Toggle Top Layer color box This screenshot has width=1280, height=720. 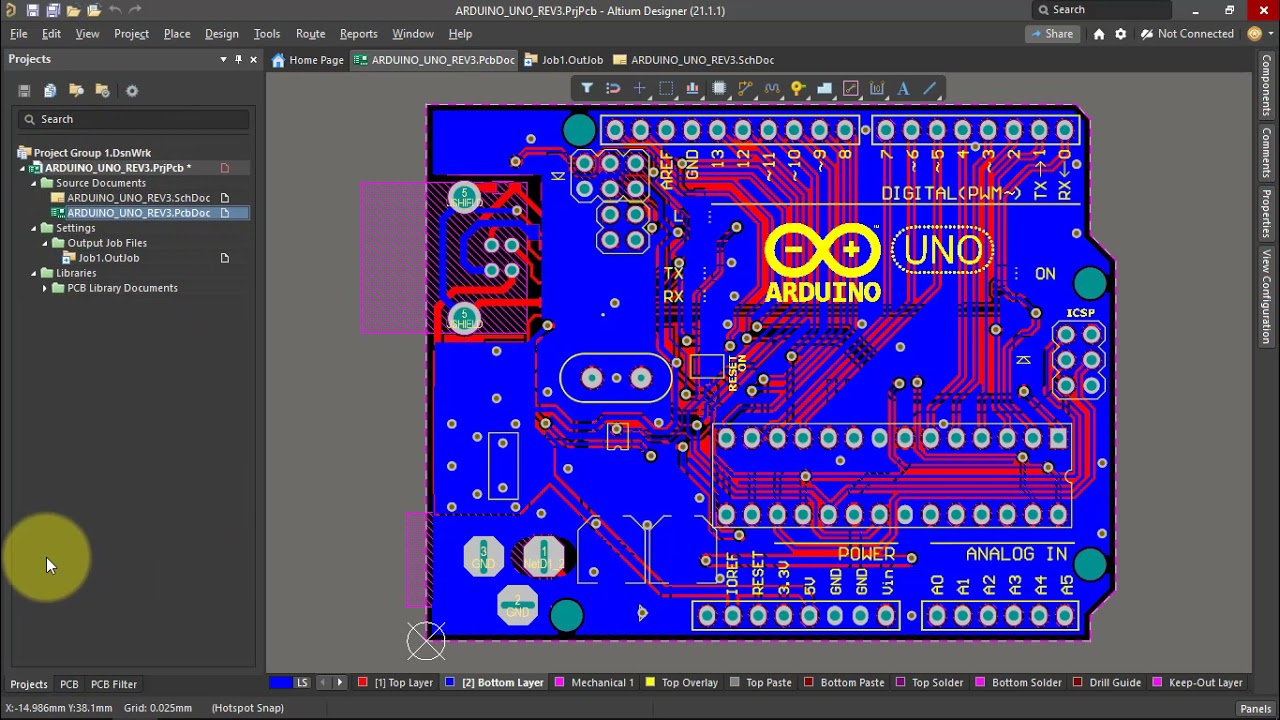point(363,683)
